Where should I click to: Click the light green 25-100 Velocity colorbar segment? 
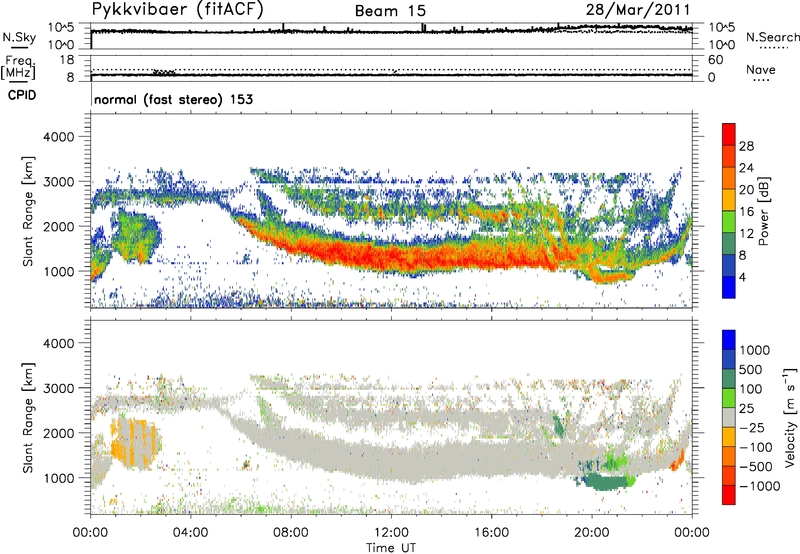pyautogui.click(x=729, y=398)
